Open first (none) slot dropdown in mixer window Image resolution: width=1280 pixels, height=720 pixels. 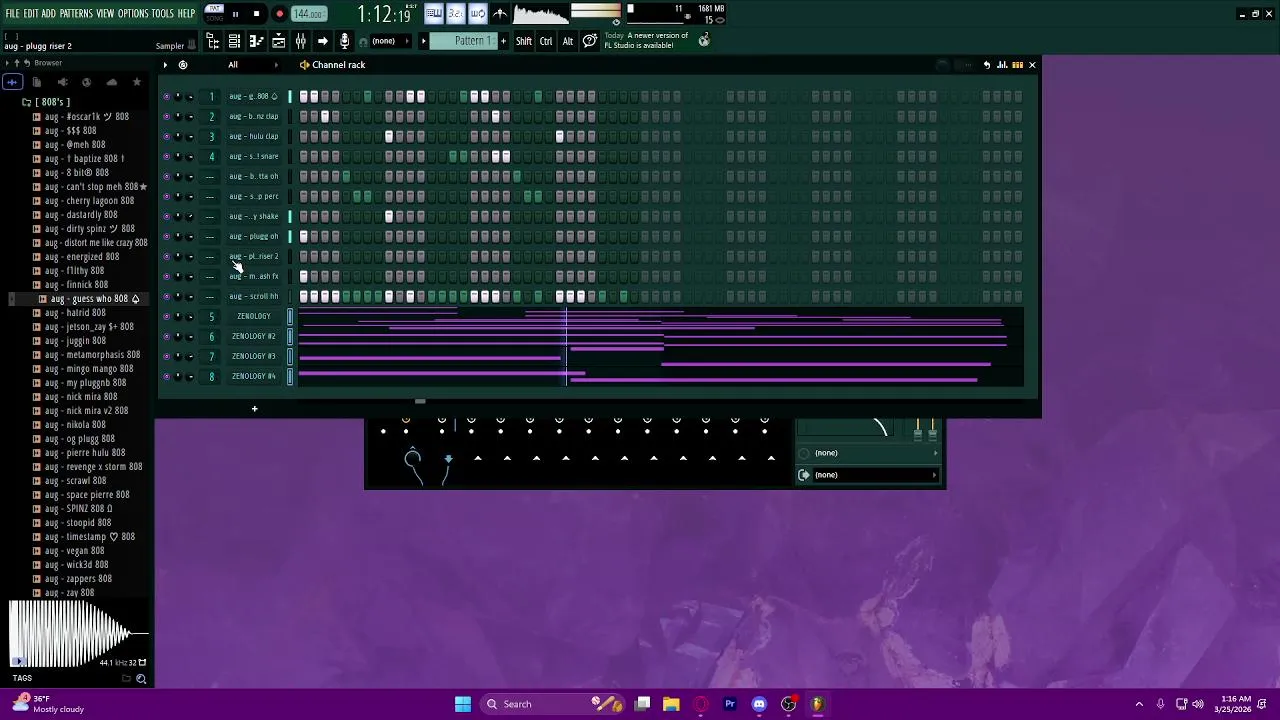[869, 453]
